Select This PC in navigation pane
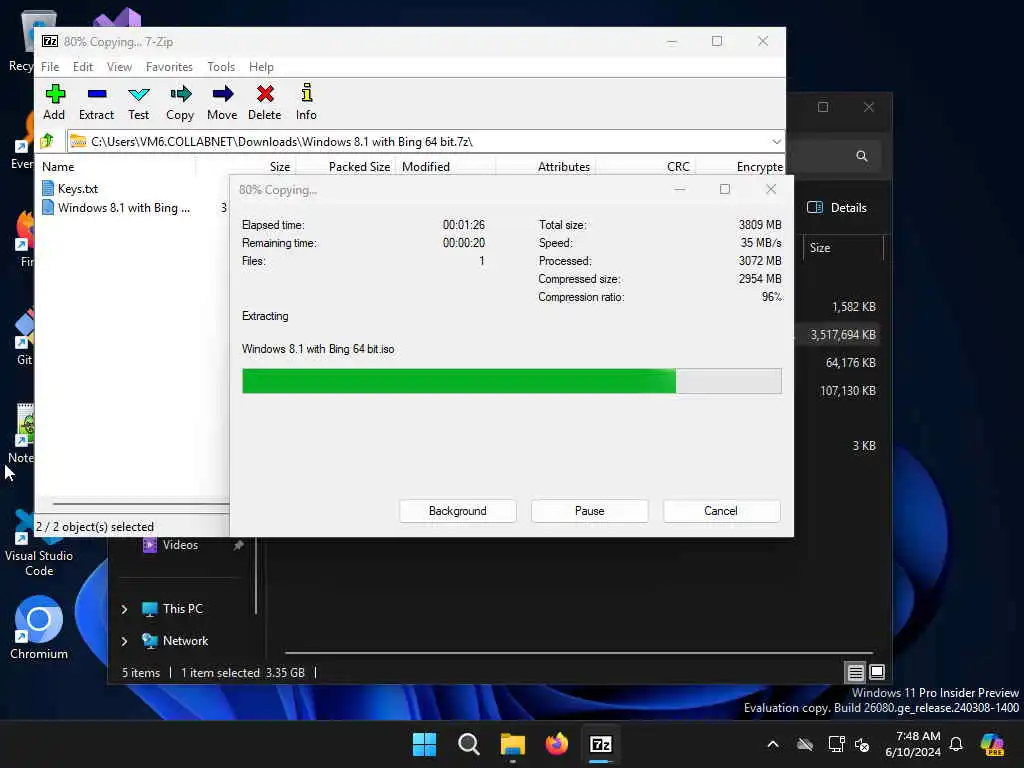 [183, 609]
